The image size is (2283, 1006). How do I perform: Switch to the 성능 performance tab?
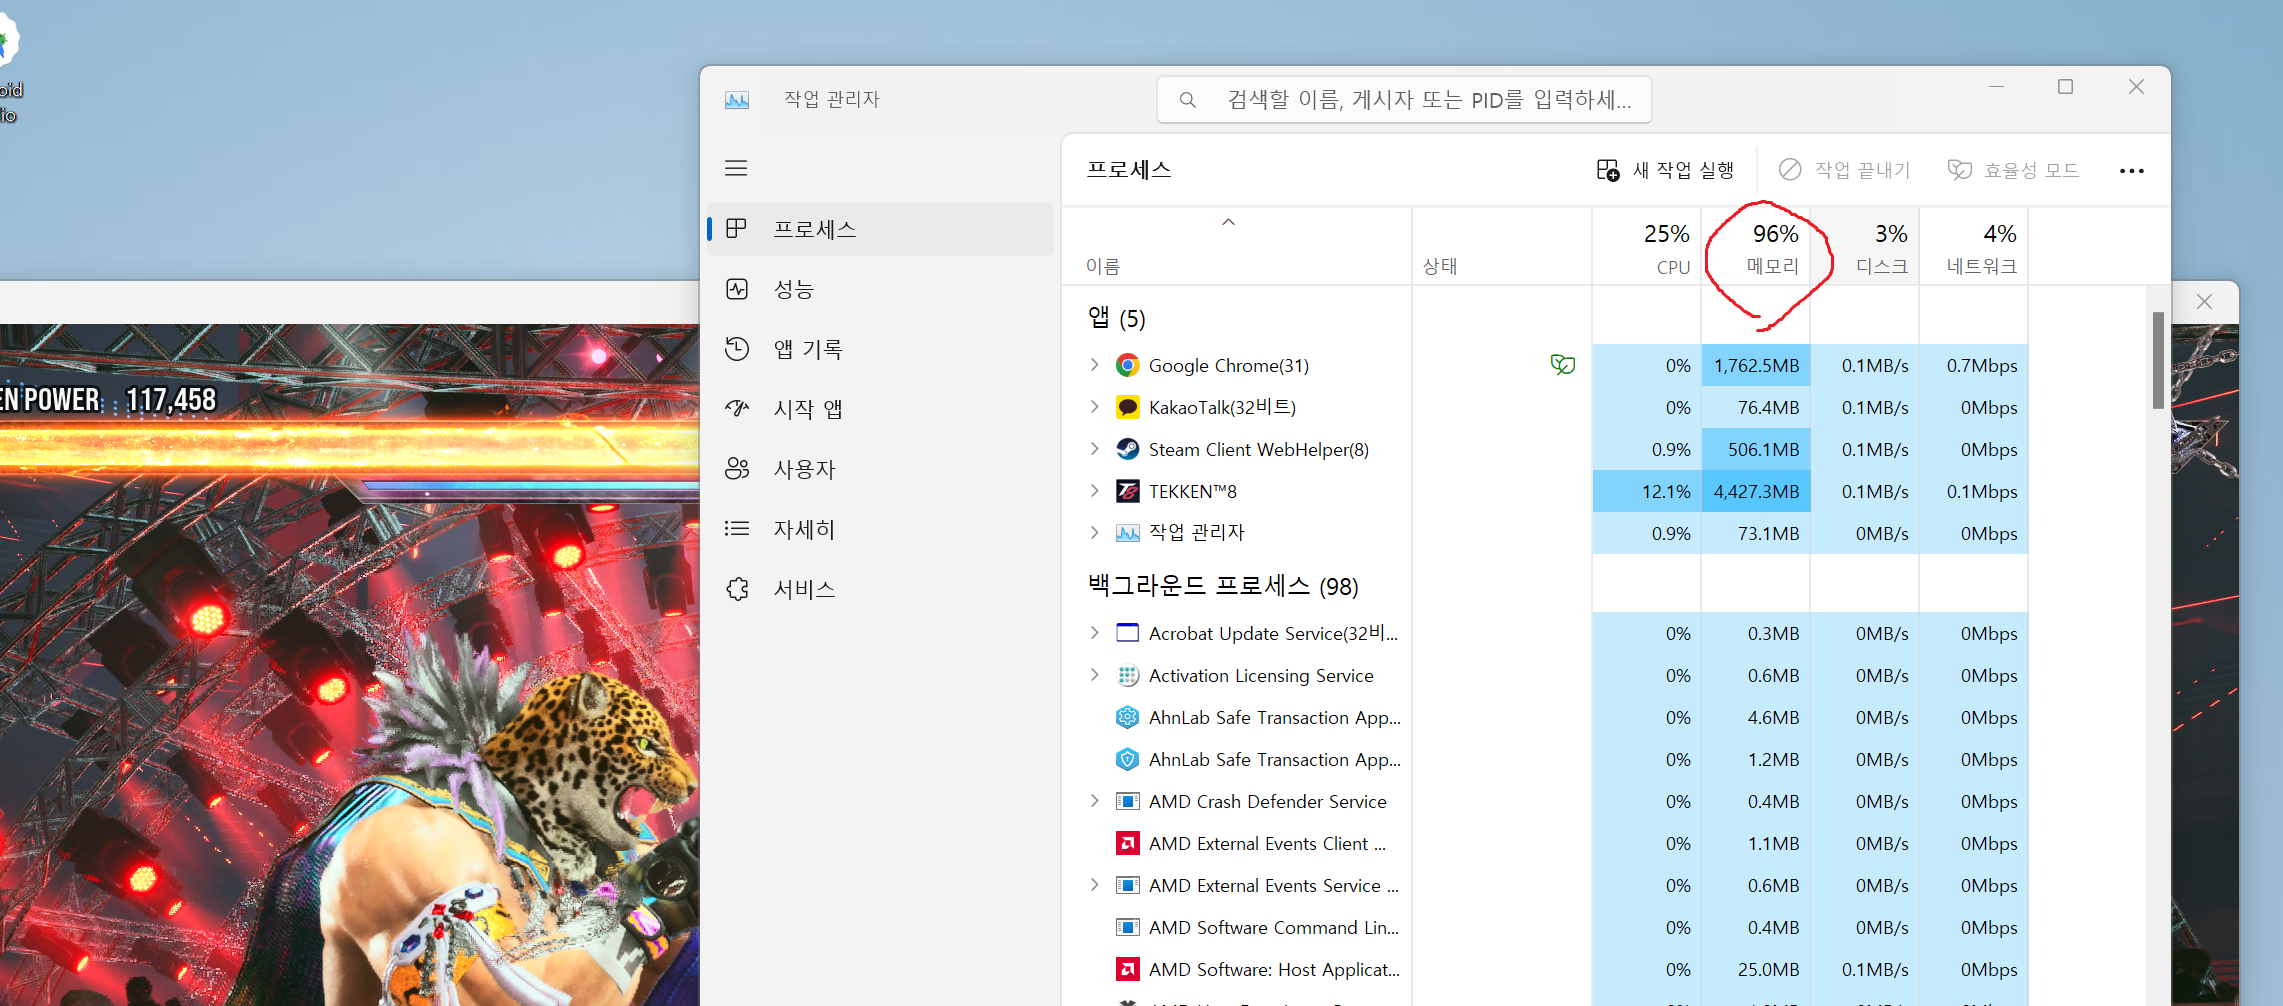(880, 289)
